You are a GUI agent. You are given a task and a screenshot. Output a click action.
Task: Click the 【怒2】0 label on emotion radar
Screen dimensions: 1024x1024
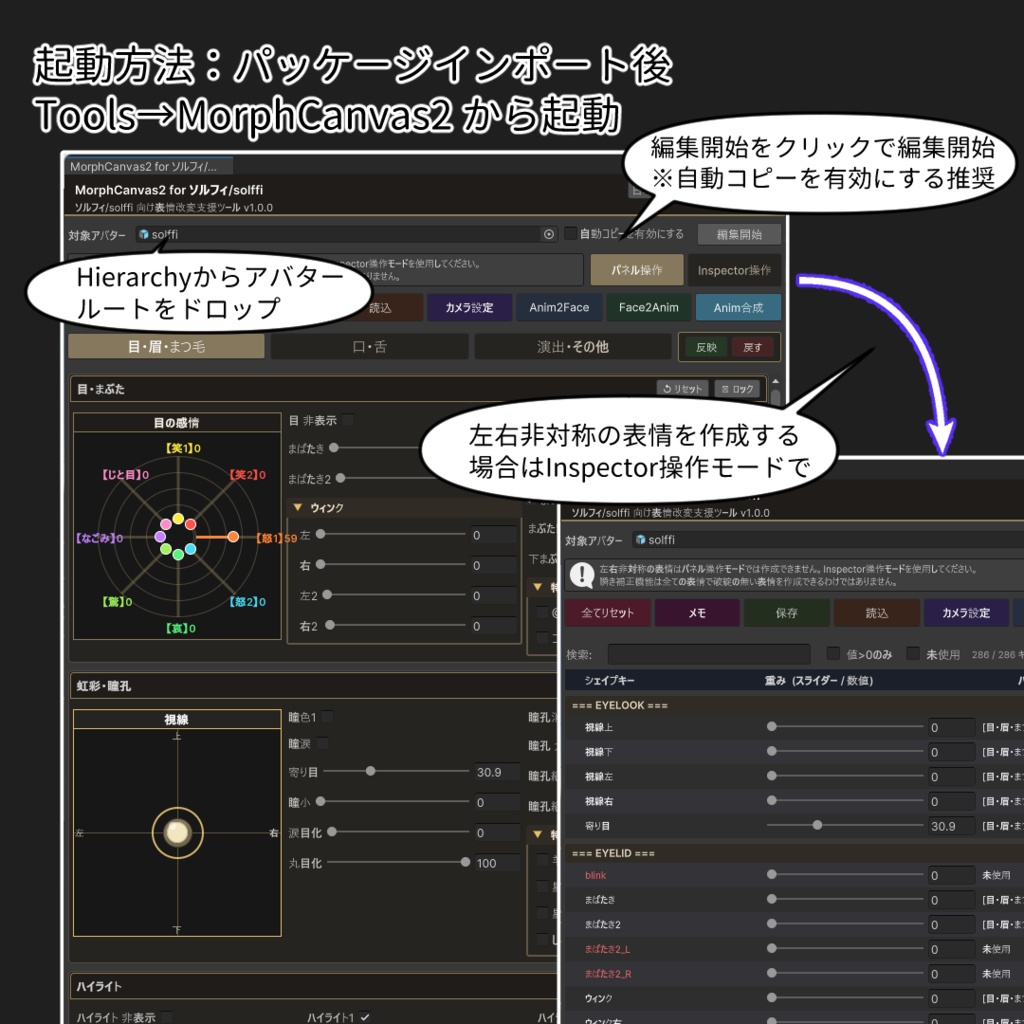[248, 601]
